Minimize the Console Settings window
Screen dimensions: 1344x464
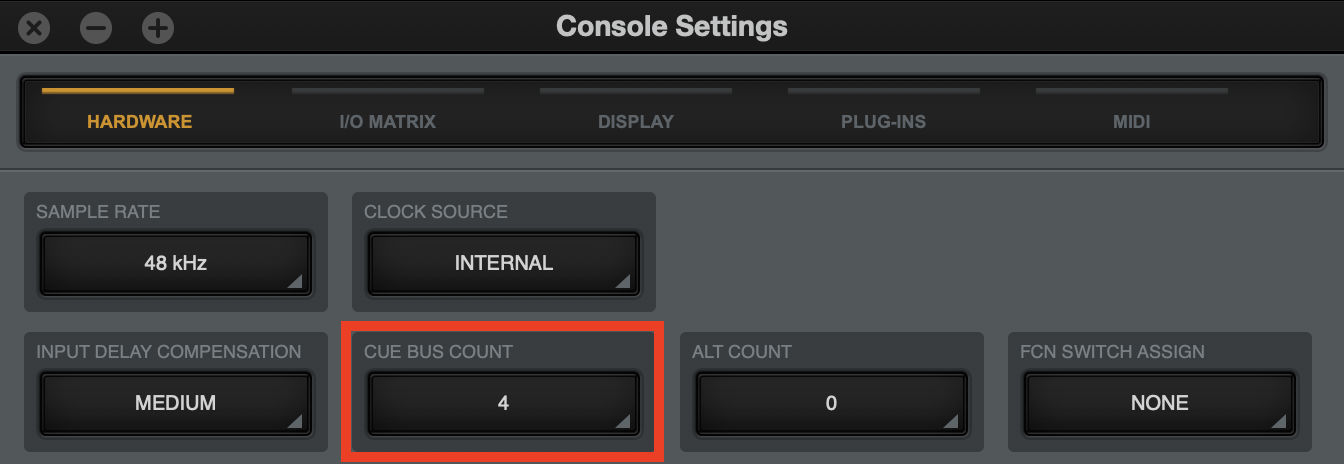95,27
